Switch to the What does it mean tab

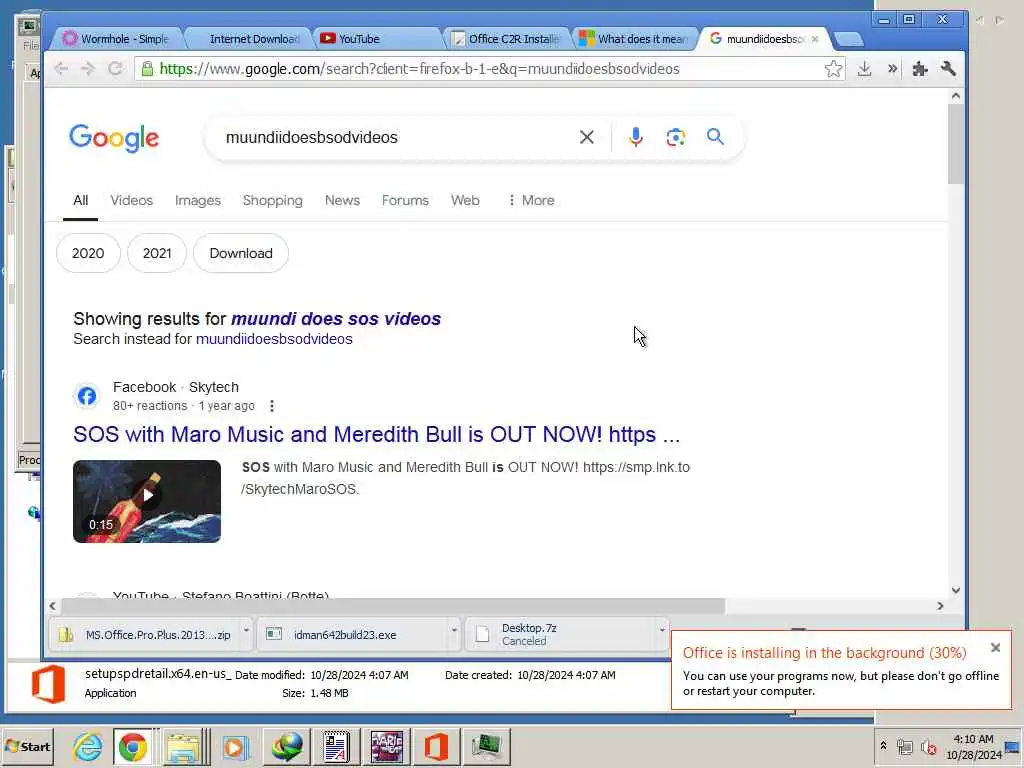pyautogui.click(x=635, y=39)
